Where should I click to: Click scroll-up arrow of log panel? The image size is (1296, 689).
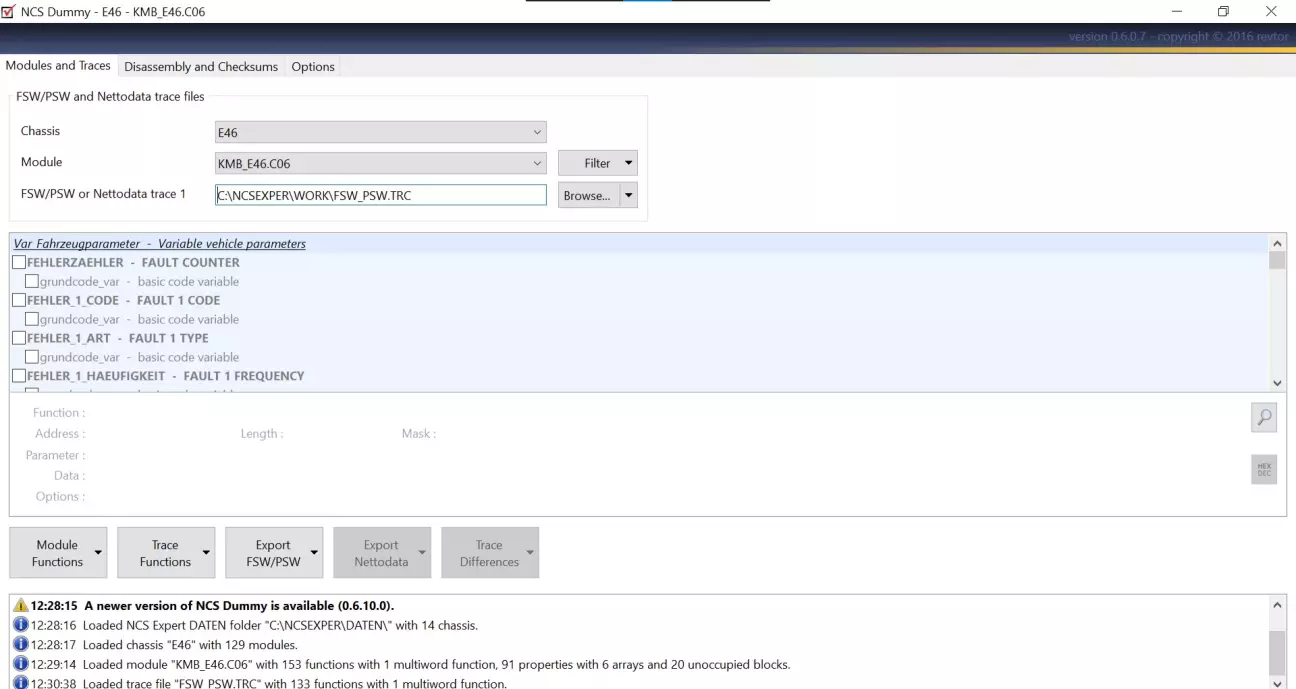point(1277,605)
